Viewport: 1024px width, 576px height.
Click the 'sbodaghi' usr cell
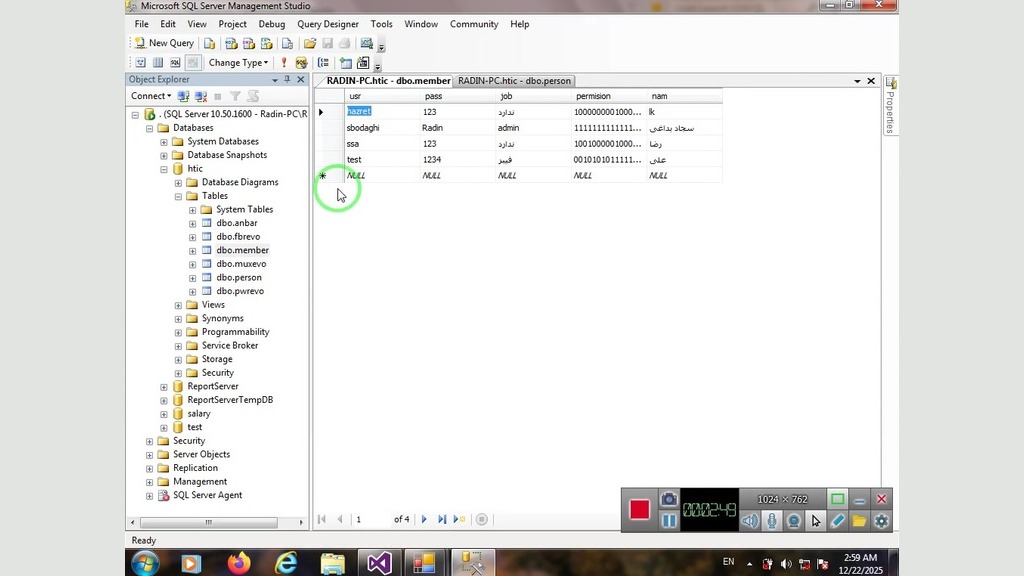coord(363,128)
